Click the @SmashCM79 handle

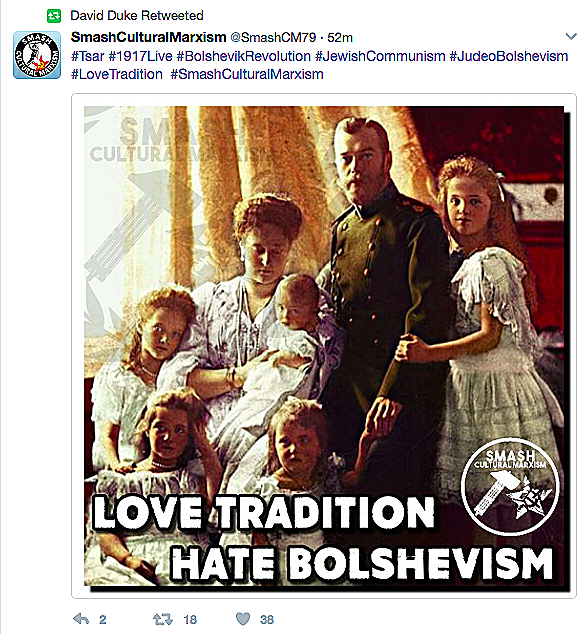coord(273,38)
